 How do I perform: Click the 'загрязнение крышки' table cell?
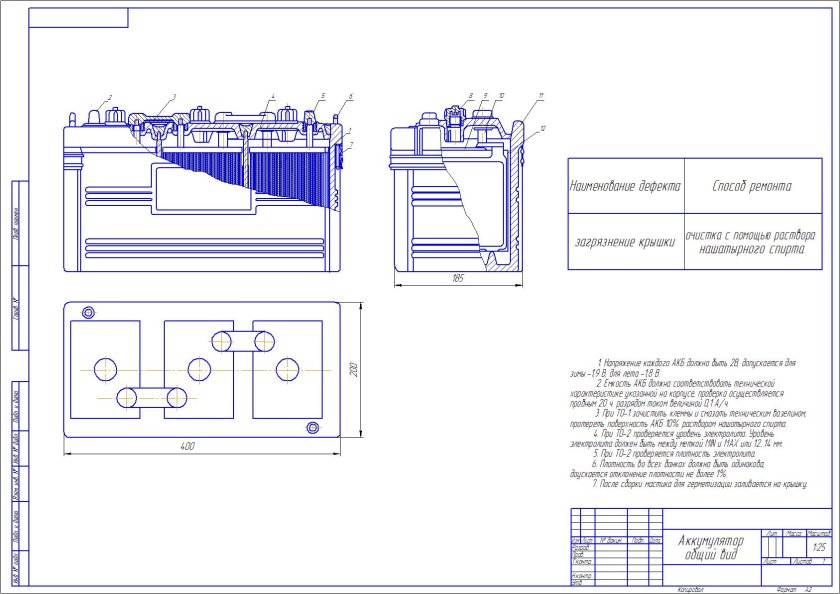pyautogui.click(x=625, y=242)
